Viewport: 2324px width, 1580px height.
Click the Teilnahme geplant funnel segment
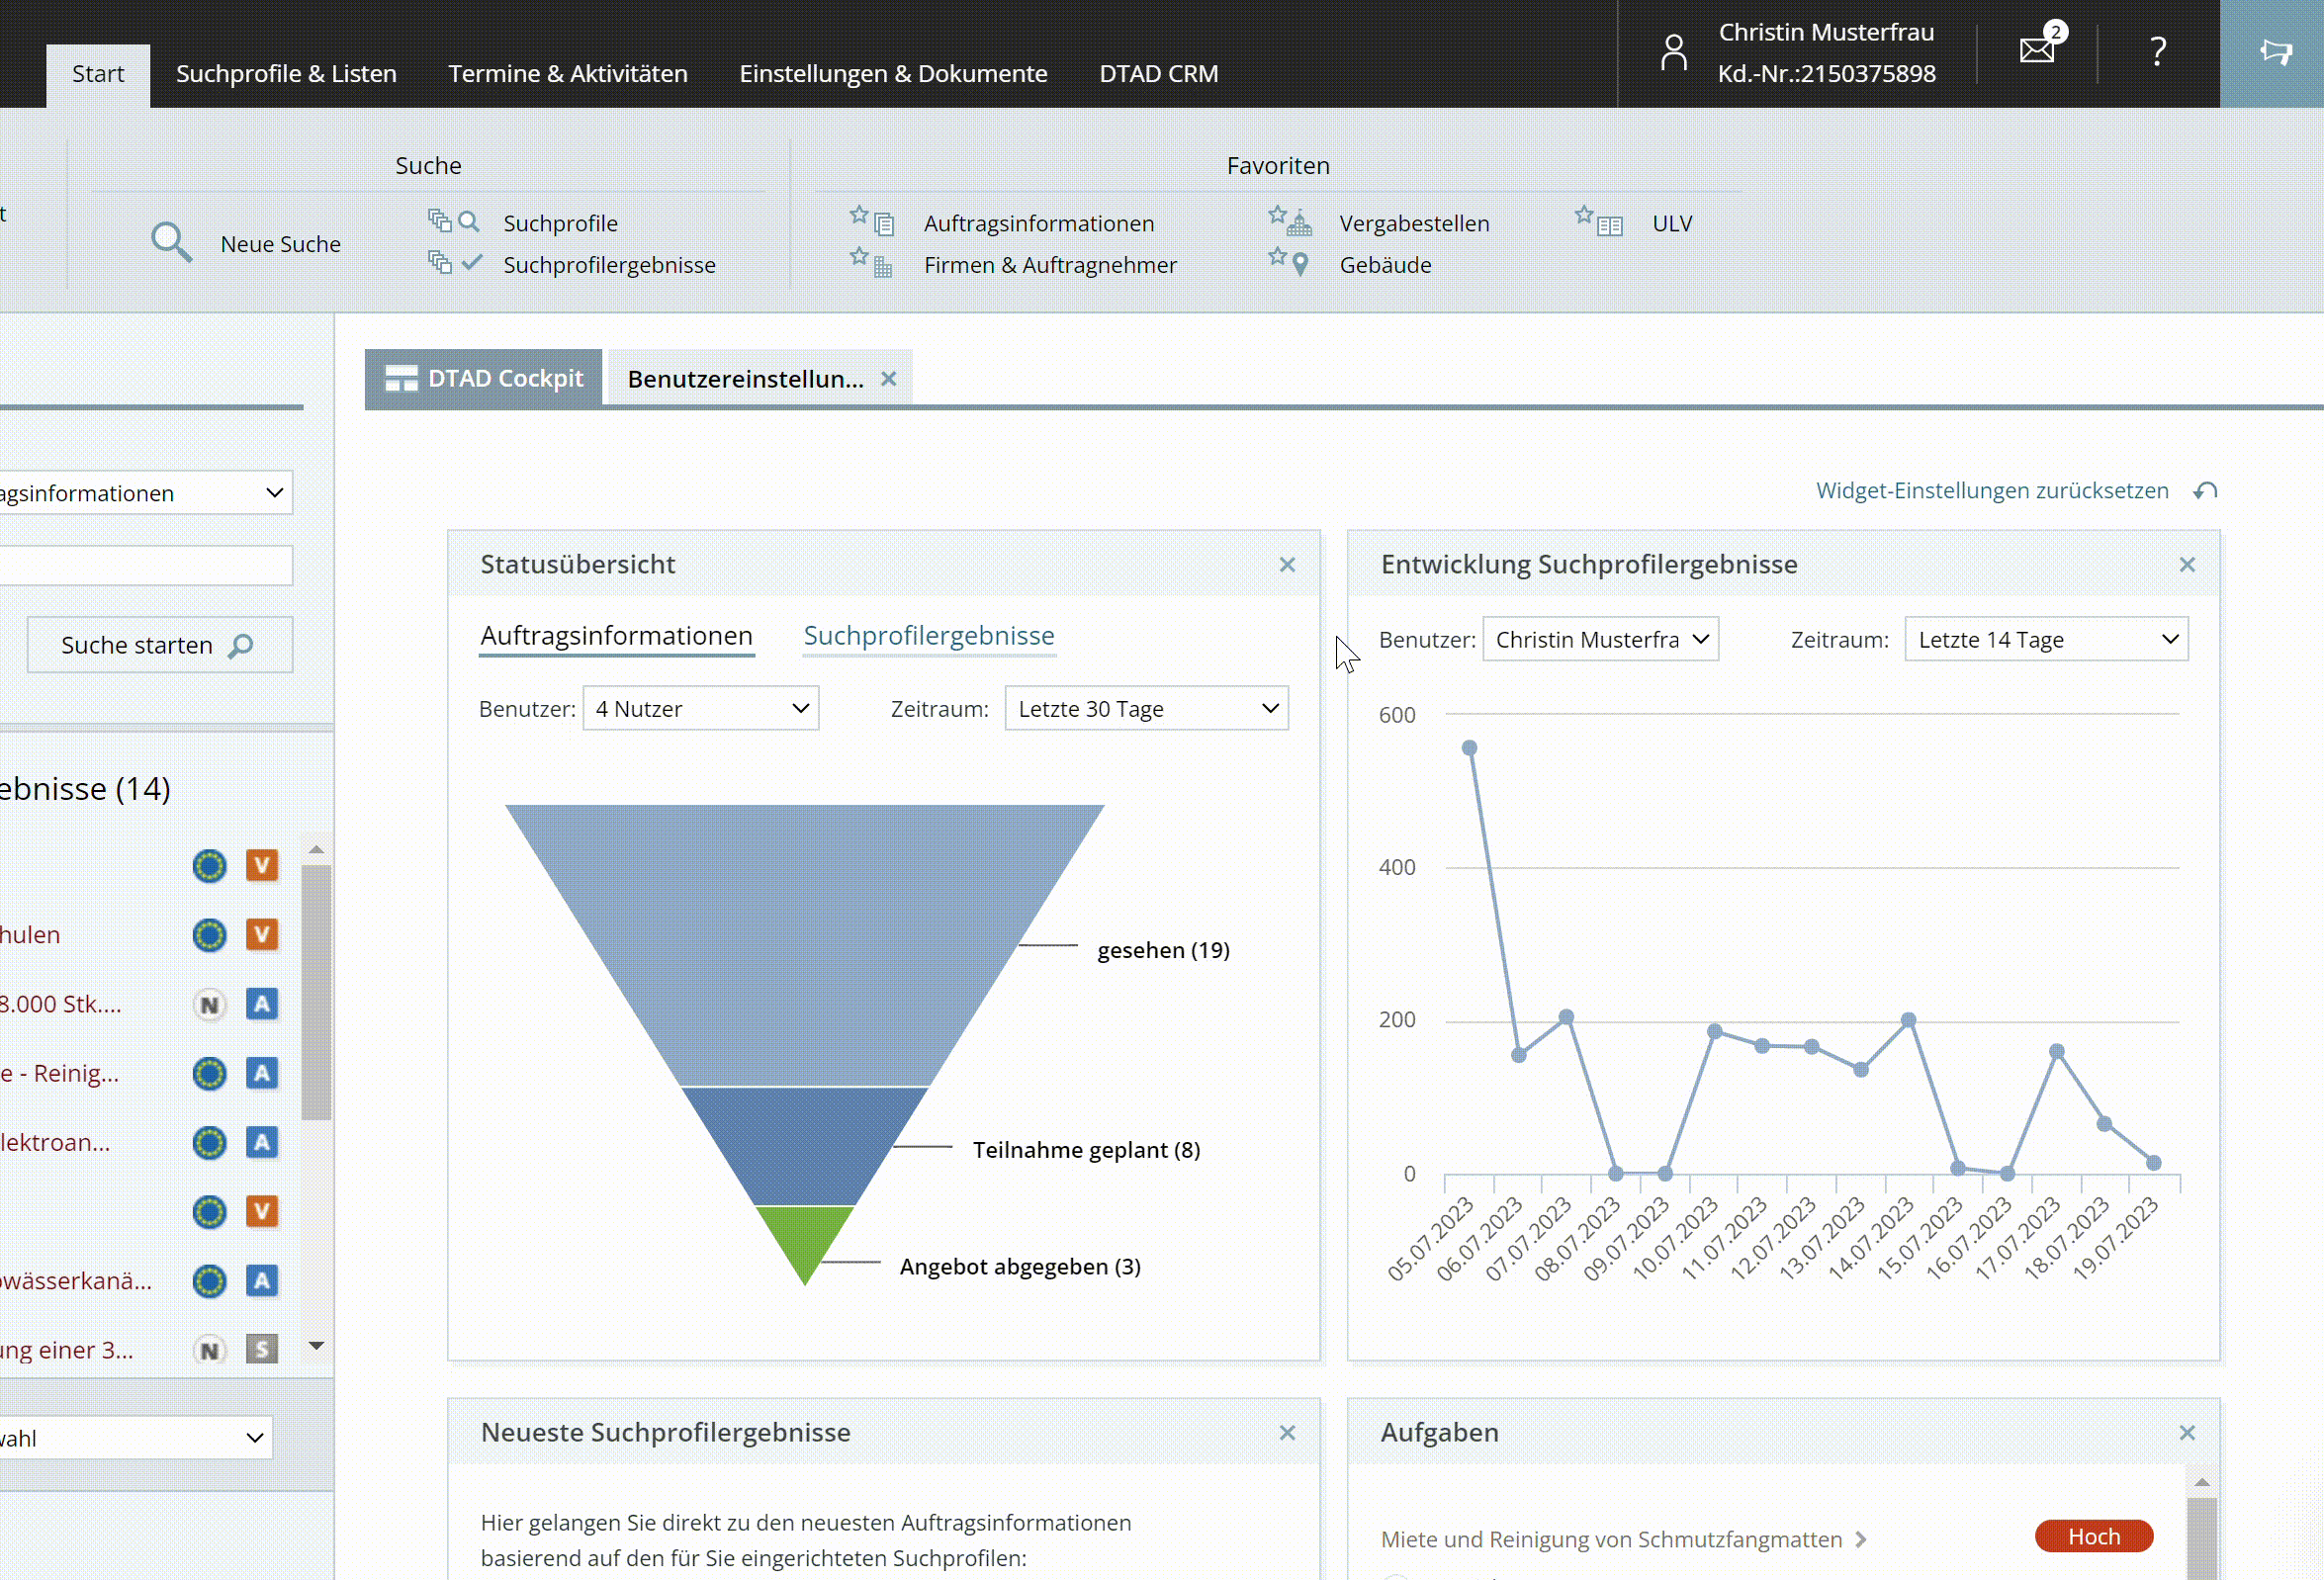[x=804, y=1146]
